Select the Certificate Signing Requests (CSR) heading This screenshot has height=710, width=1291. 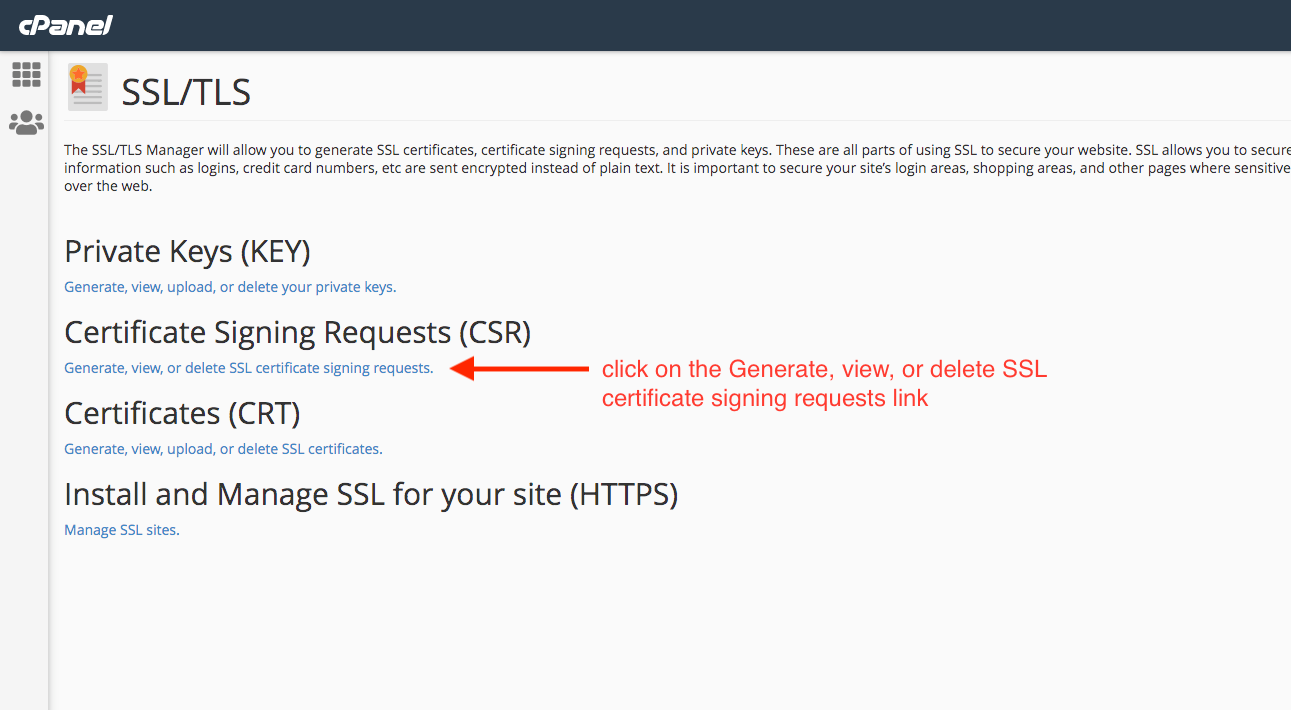click(x=297, y=332)
